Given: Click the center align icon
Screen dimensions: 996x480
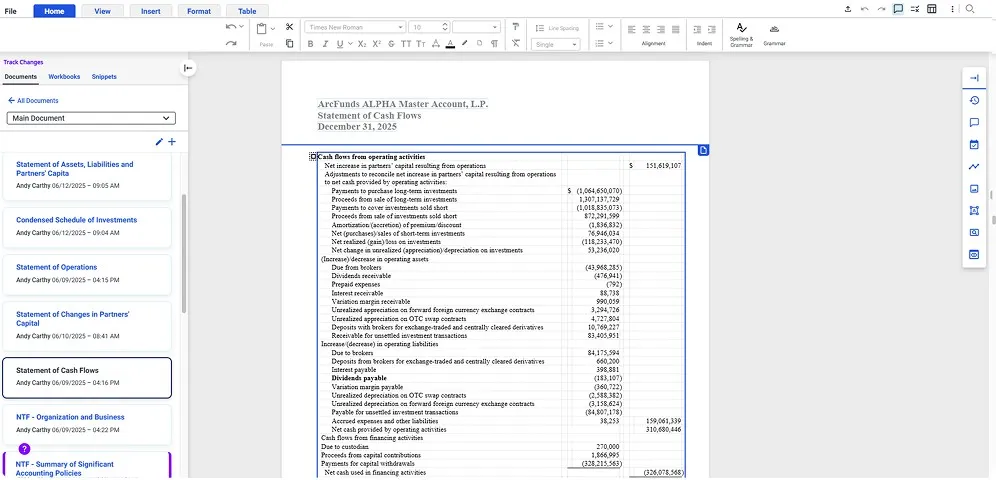Looking at the screenshot, I should click(646, 29).
